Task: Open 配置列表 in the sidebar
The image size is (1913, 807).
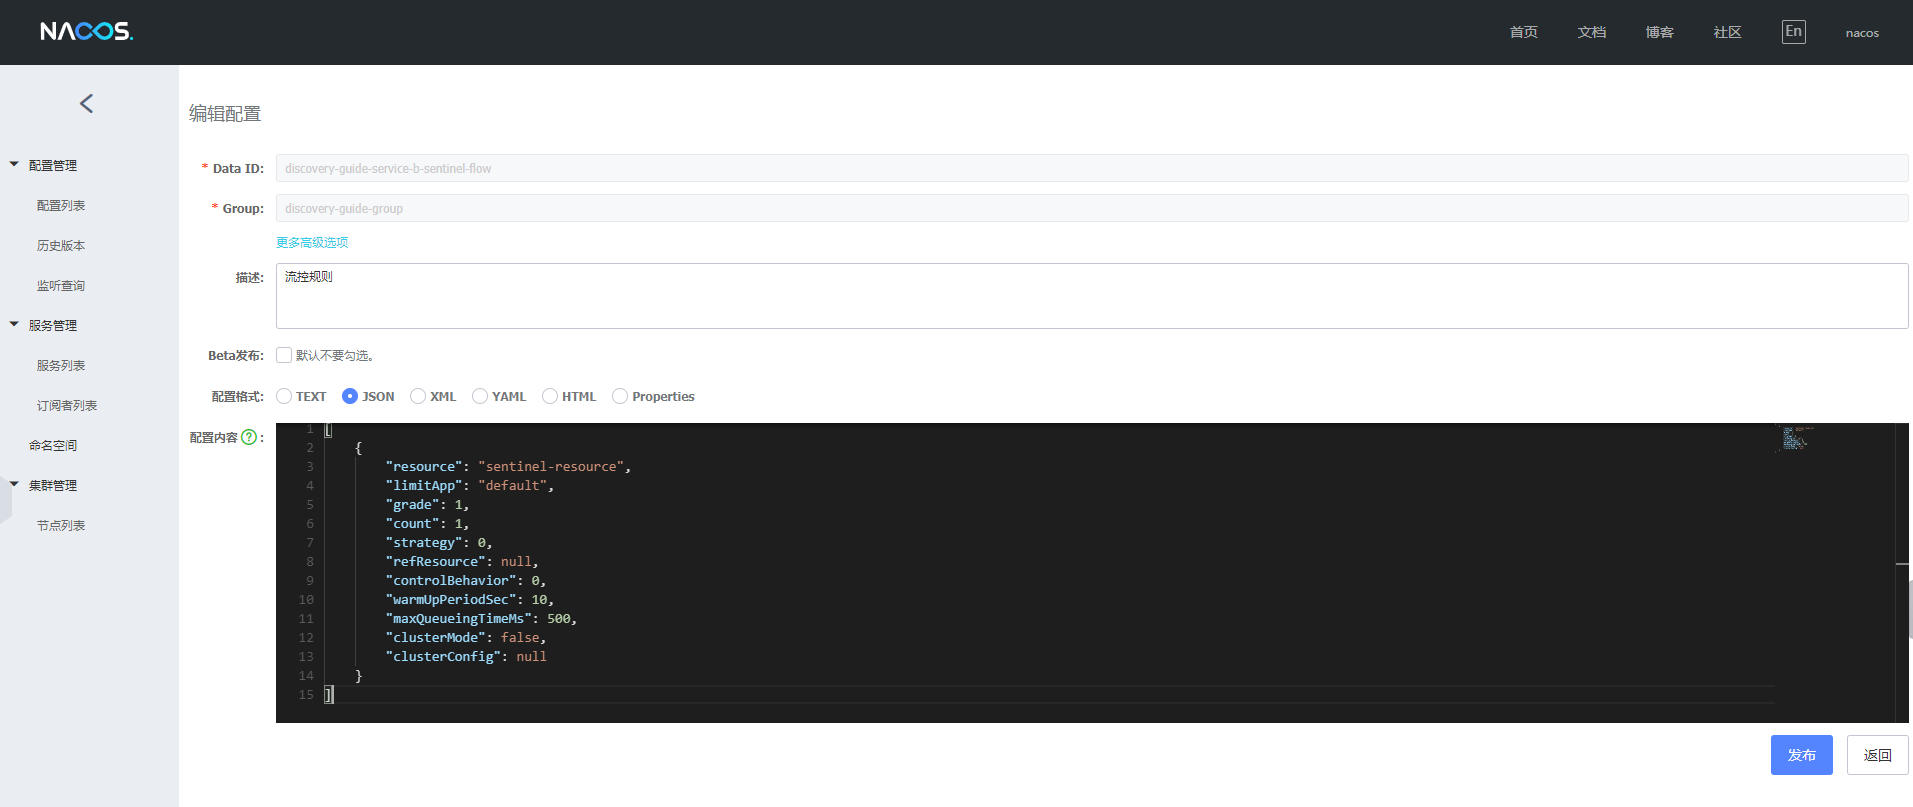Action: (61, 205)
